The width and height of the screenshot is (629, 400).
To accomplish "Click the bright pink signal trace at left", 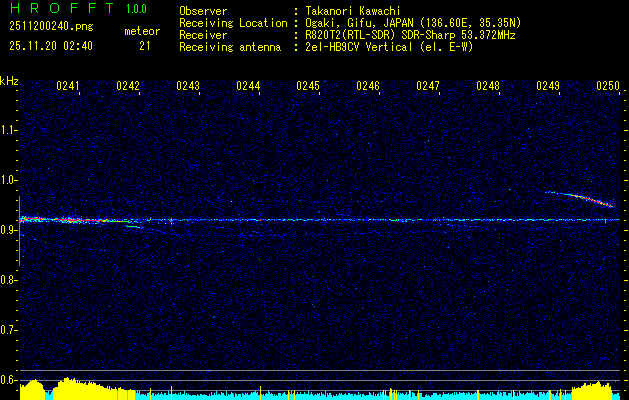I will click(x=50, y=218).
